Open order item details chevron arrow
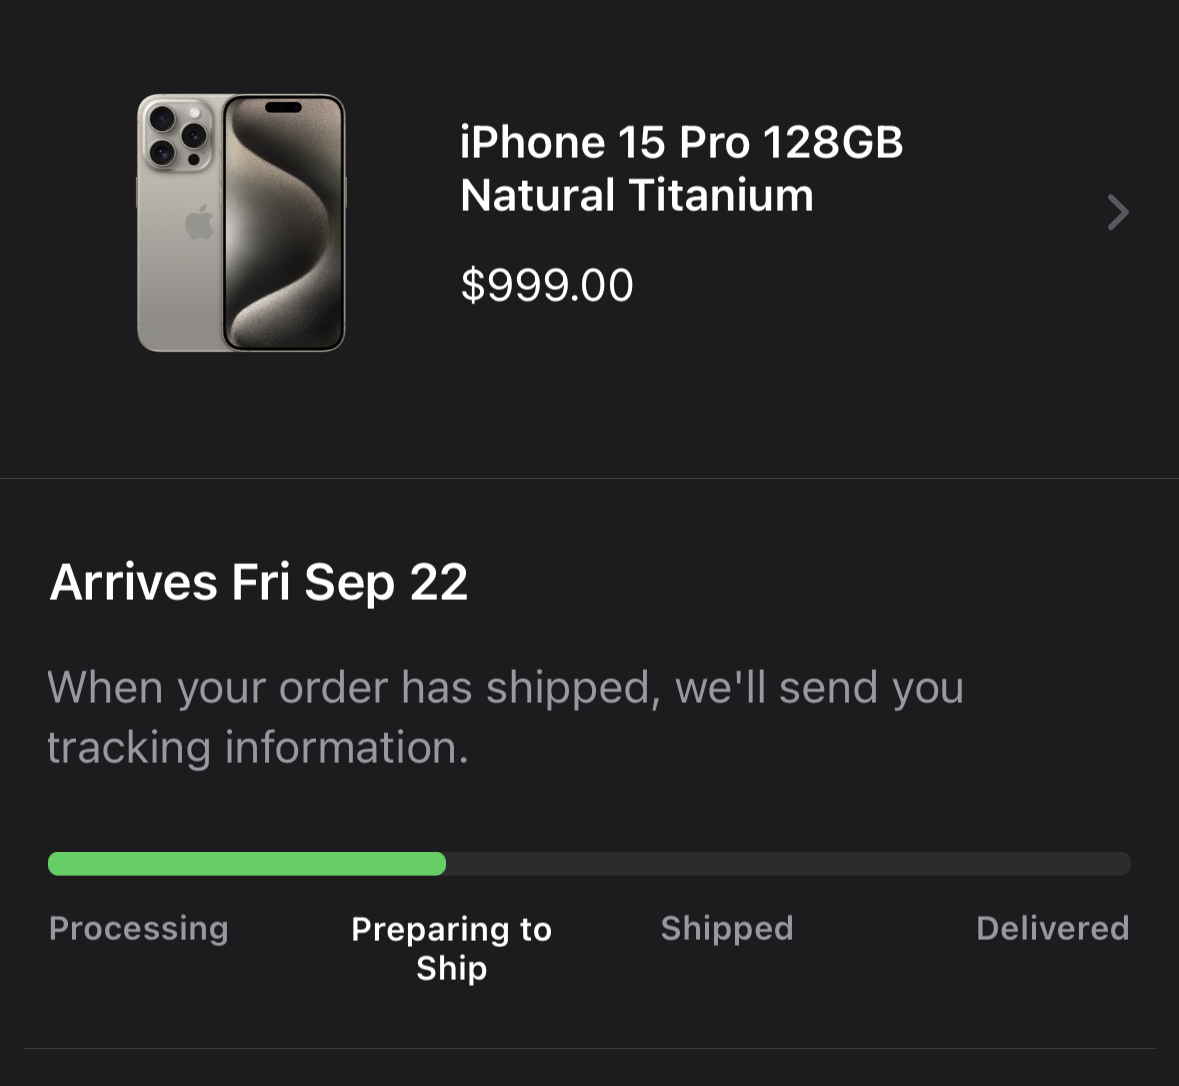 point(1118,212)
